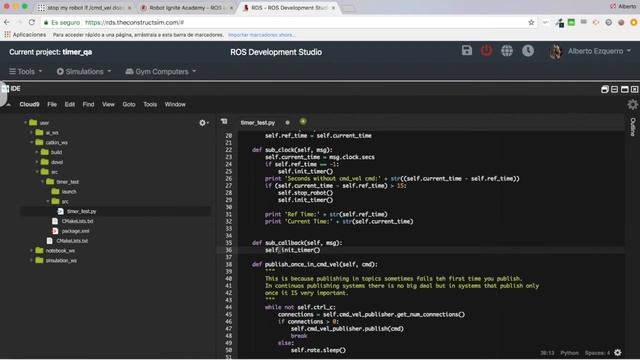Expand the notebook_ws folder

(31, 250)
